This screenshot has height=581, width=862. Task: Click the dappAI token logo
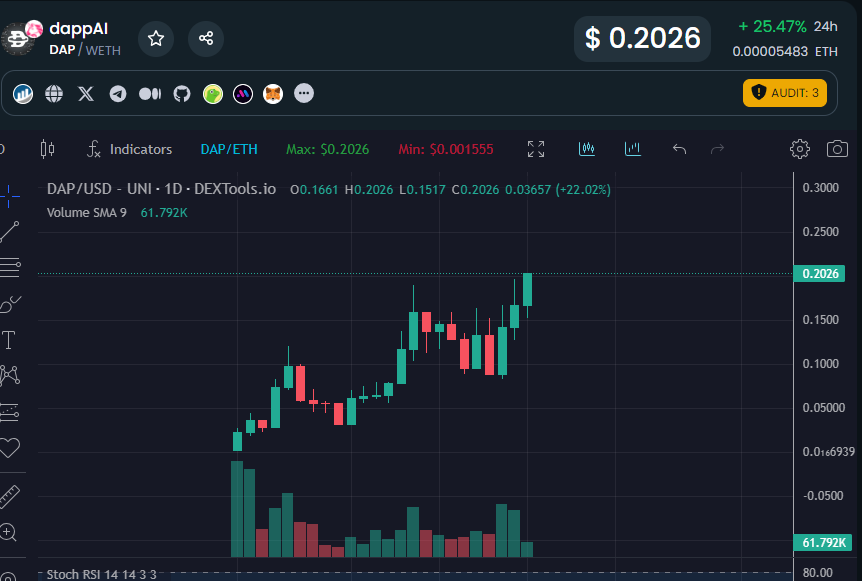[x=21, y=37]
